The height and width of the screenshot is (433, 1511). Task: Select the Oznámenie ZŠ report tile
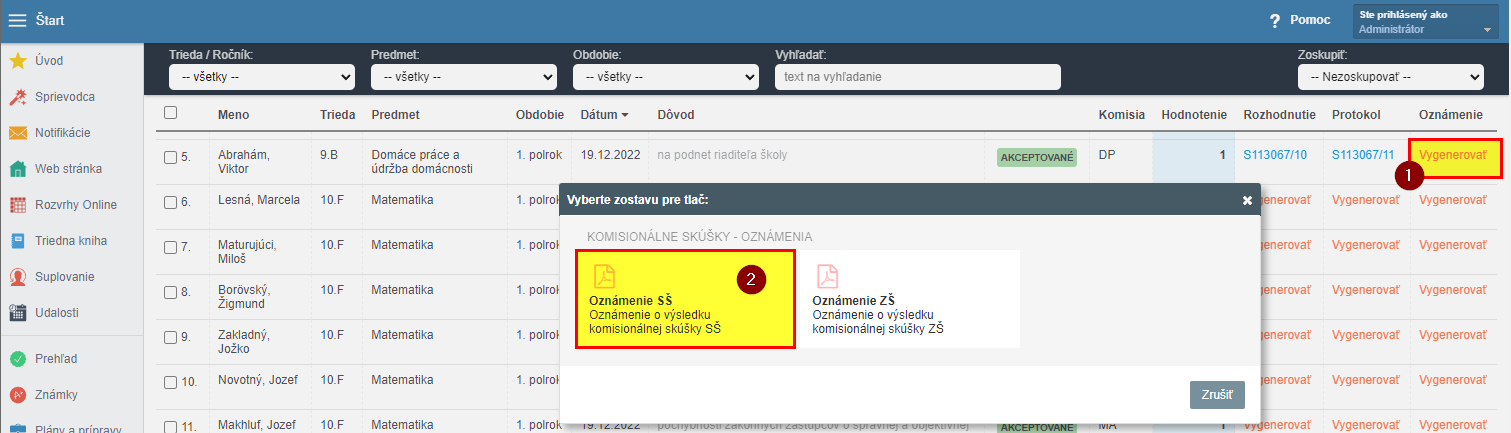tap(909, 299)
